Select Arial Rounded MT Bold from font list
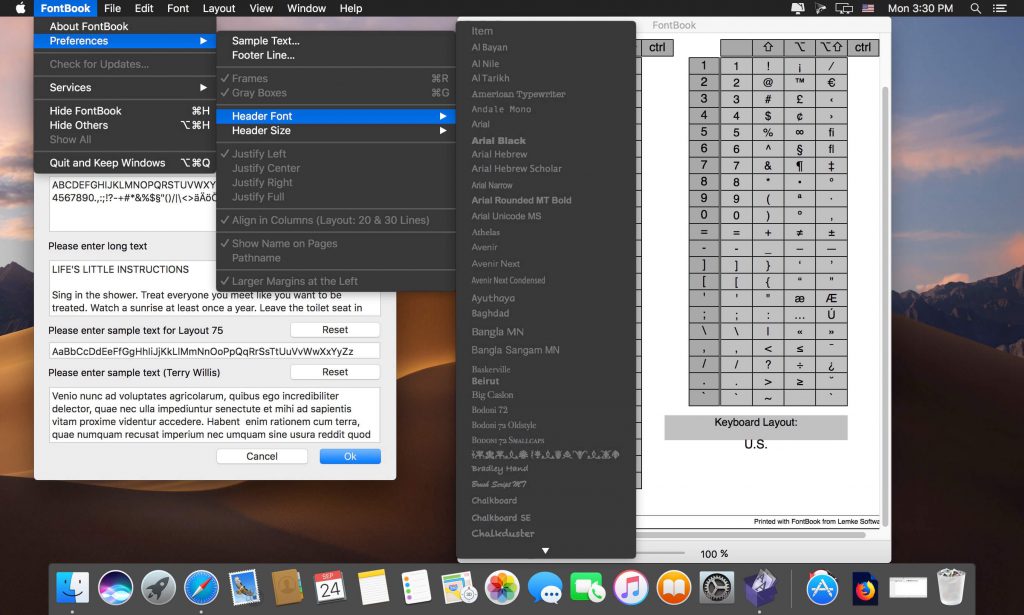This screenshot has height=615, width=1024. pyautogui.click(x=521, y=200)
